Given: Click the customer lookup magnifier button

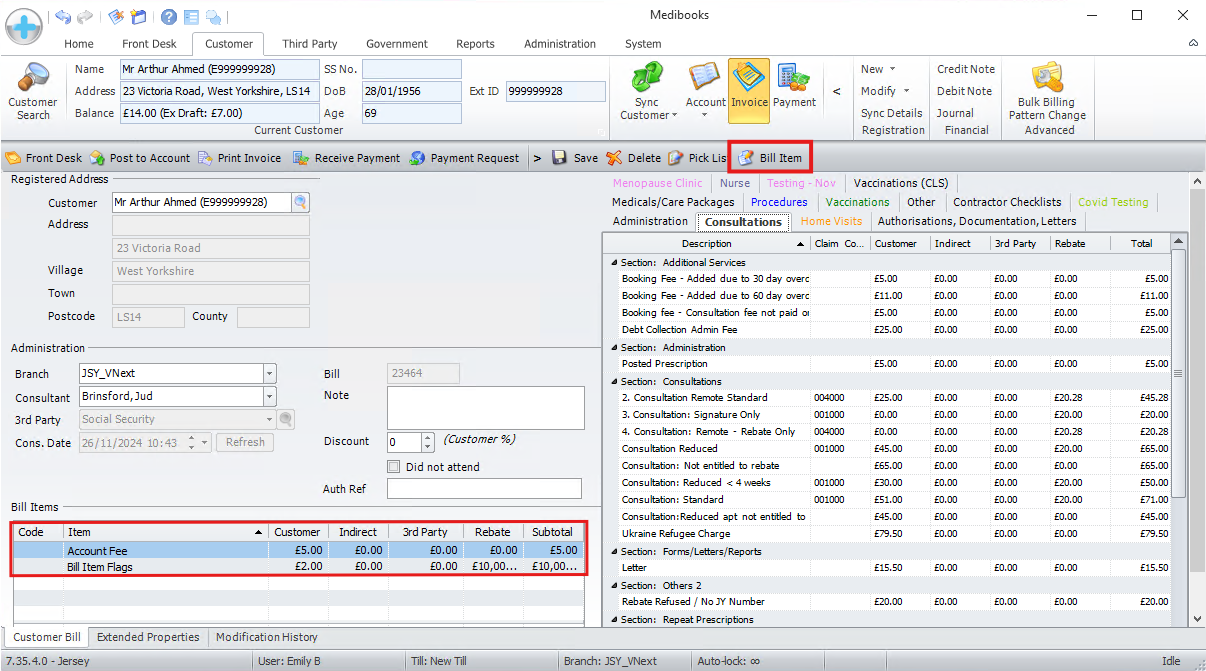Looking at the screenshot, I should pos(300,203).
